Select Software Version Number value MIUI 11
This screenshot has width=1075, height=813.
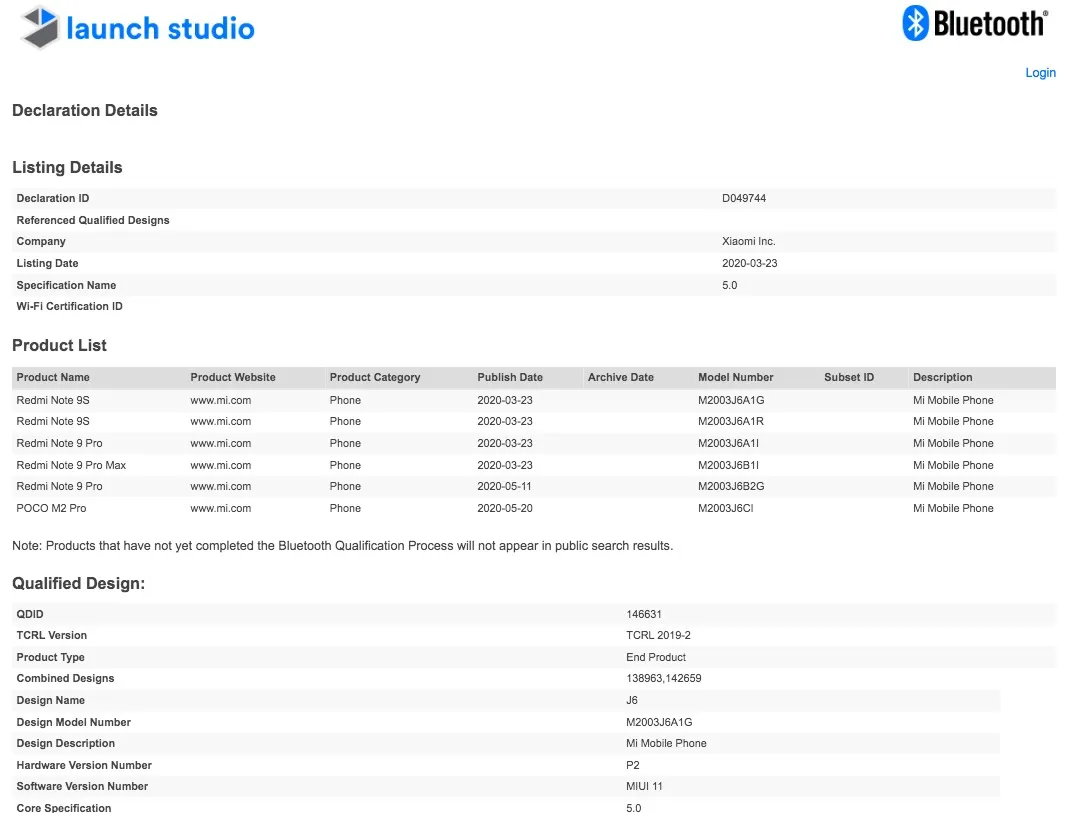[644, 786]
